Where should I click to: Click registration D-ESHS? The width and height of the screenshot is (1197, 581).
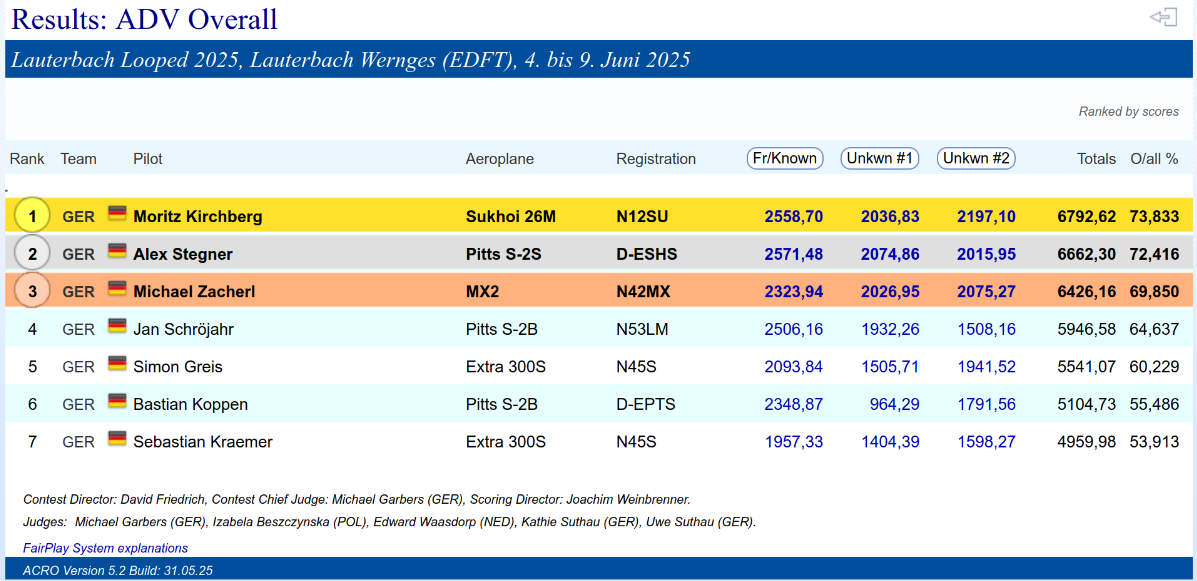click(648, 254)
